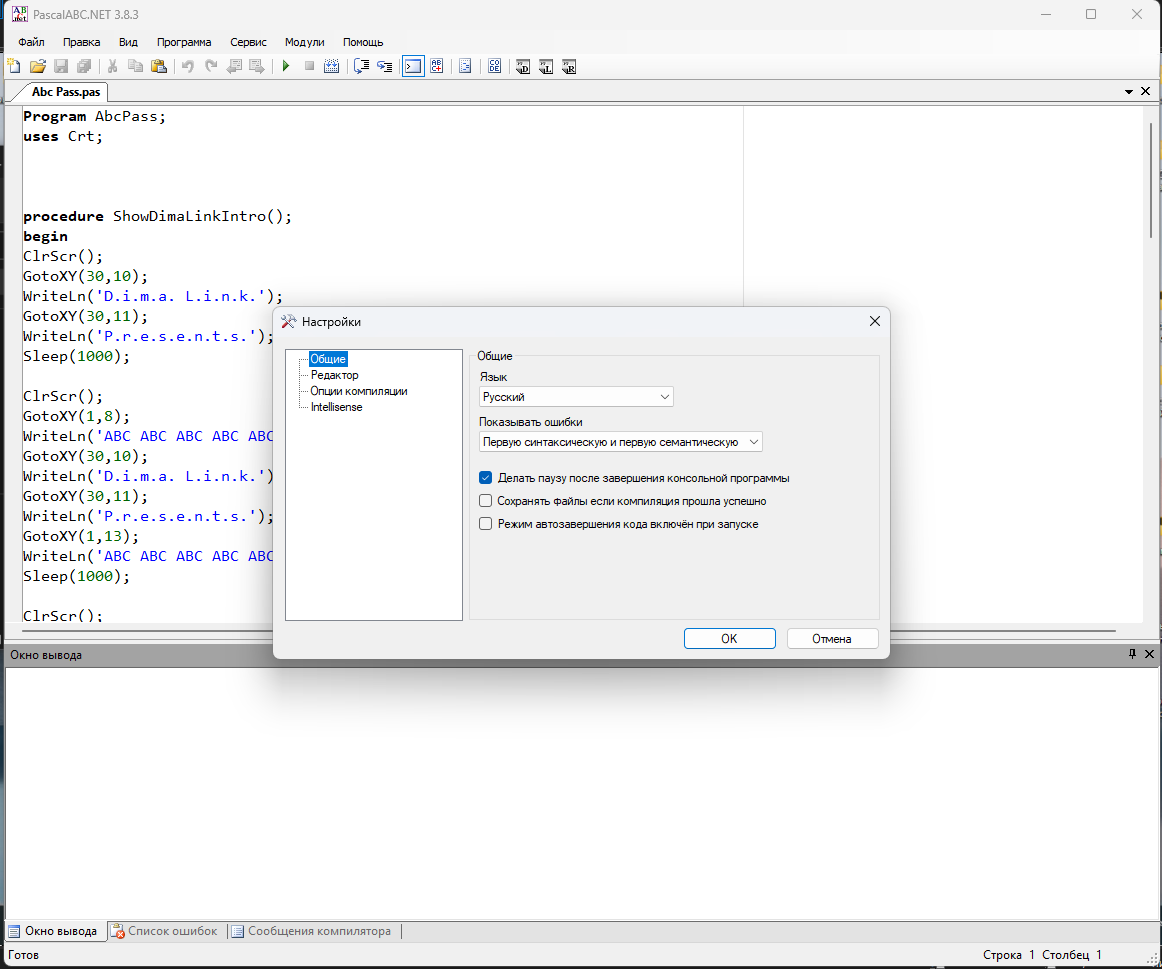This screenshot has height=969, width=1162.
Task: Open the Язык dropdown showing Русский
Action: pos(576,396)
